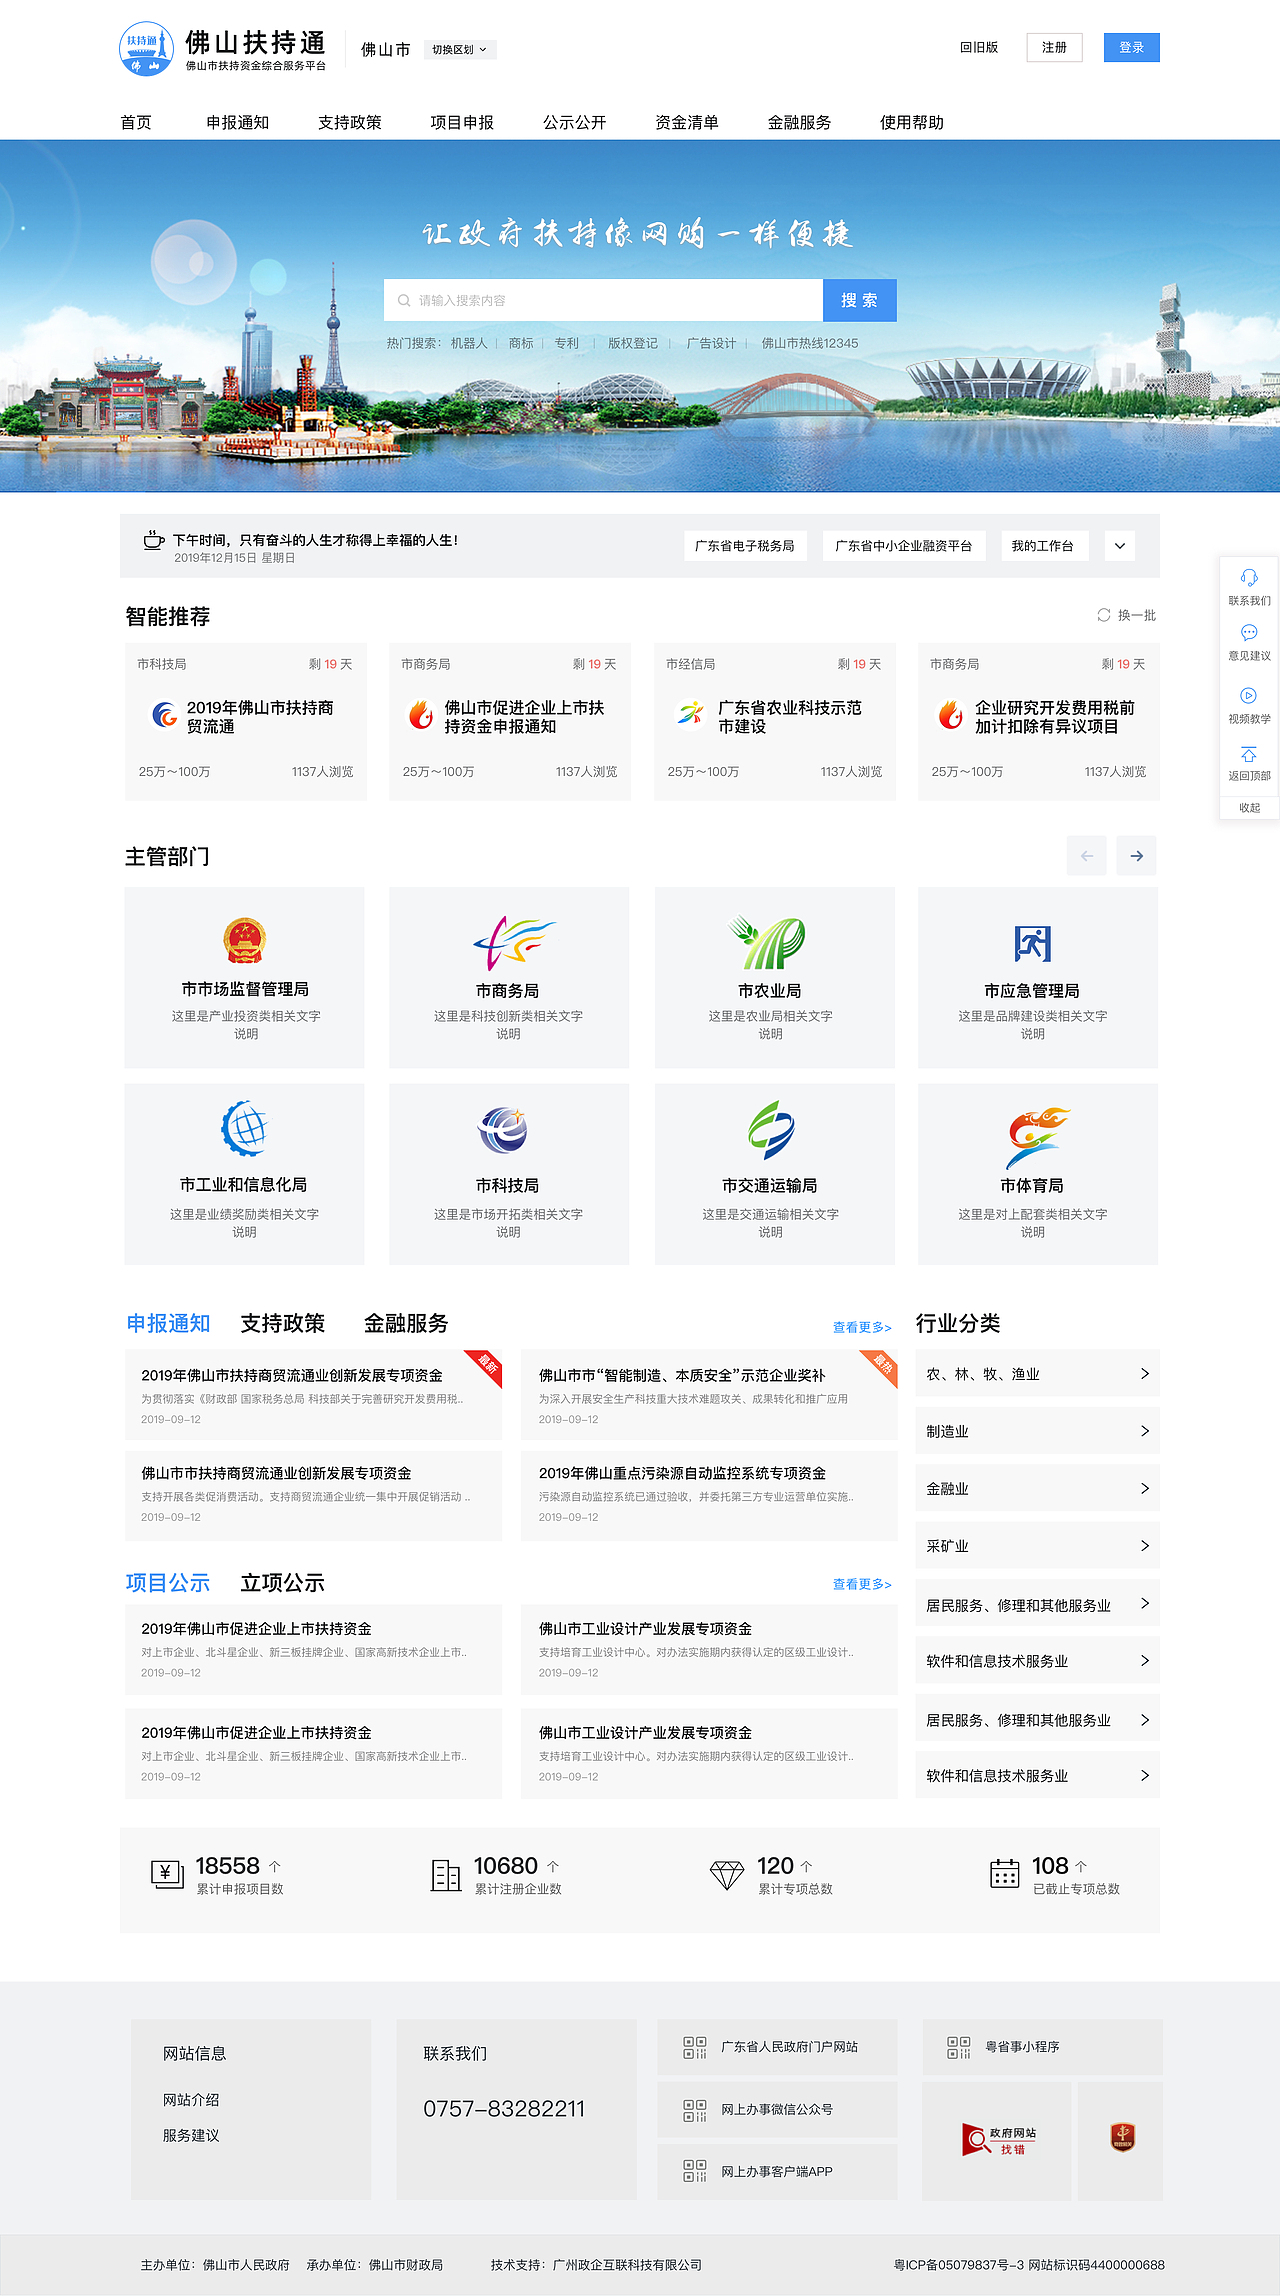Click the 佛山扶持通 site logo

(x=223, y=49)
